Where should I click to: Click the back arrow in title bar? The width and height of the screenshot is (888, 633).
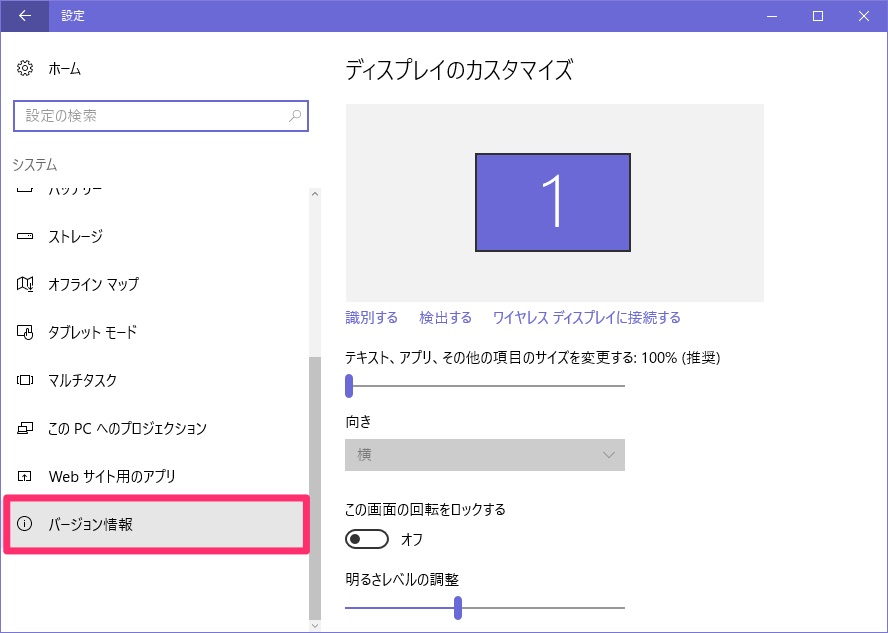click(x=24, y=16)
